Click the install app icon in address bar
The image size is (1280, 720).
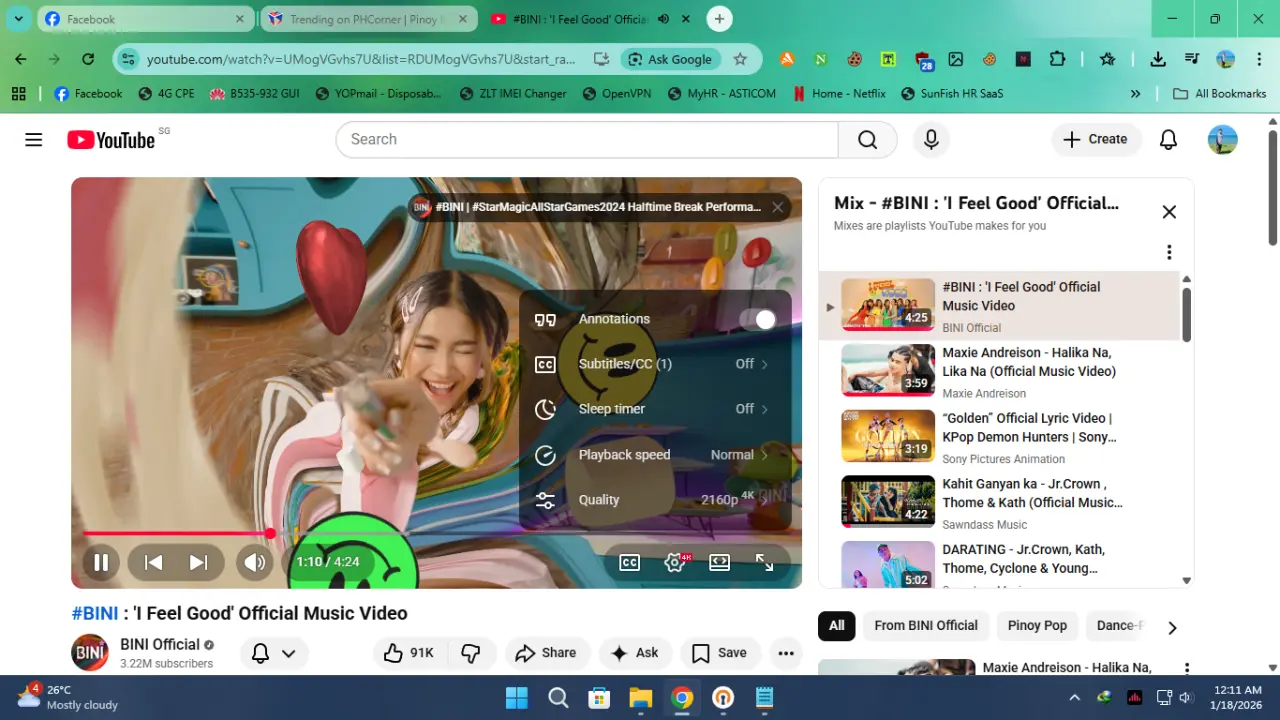(601, 59)
